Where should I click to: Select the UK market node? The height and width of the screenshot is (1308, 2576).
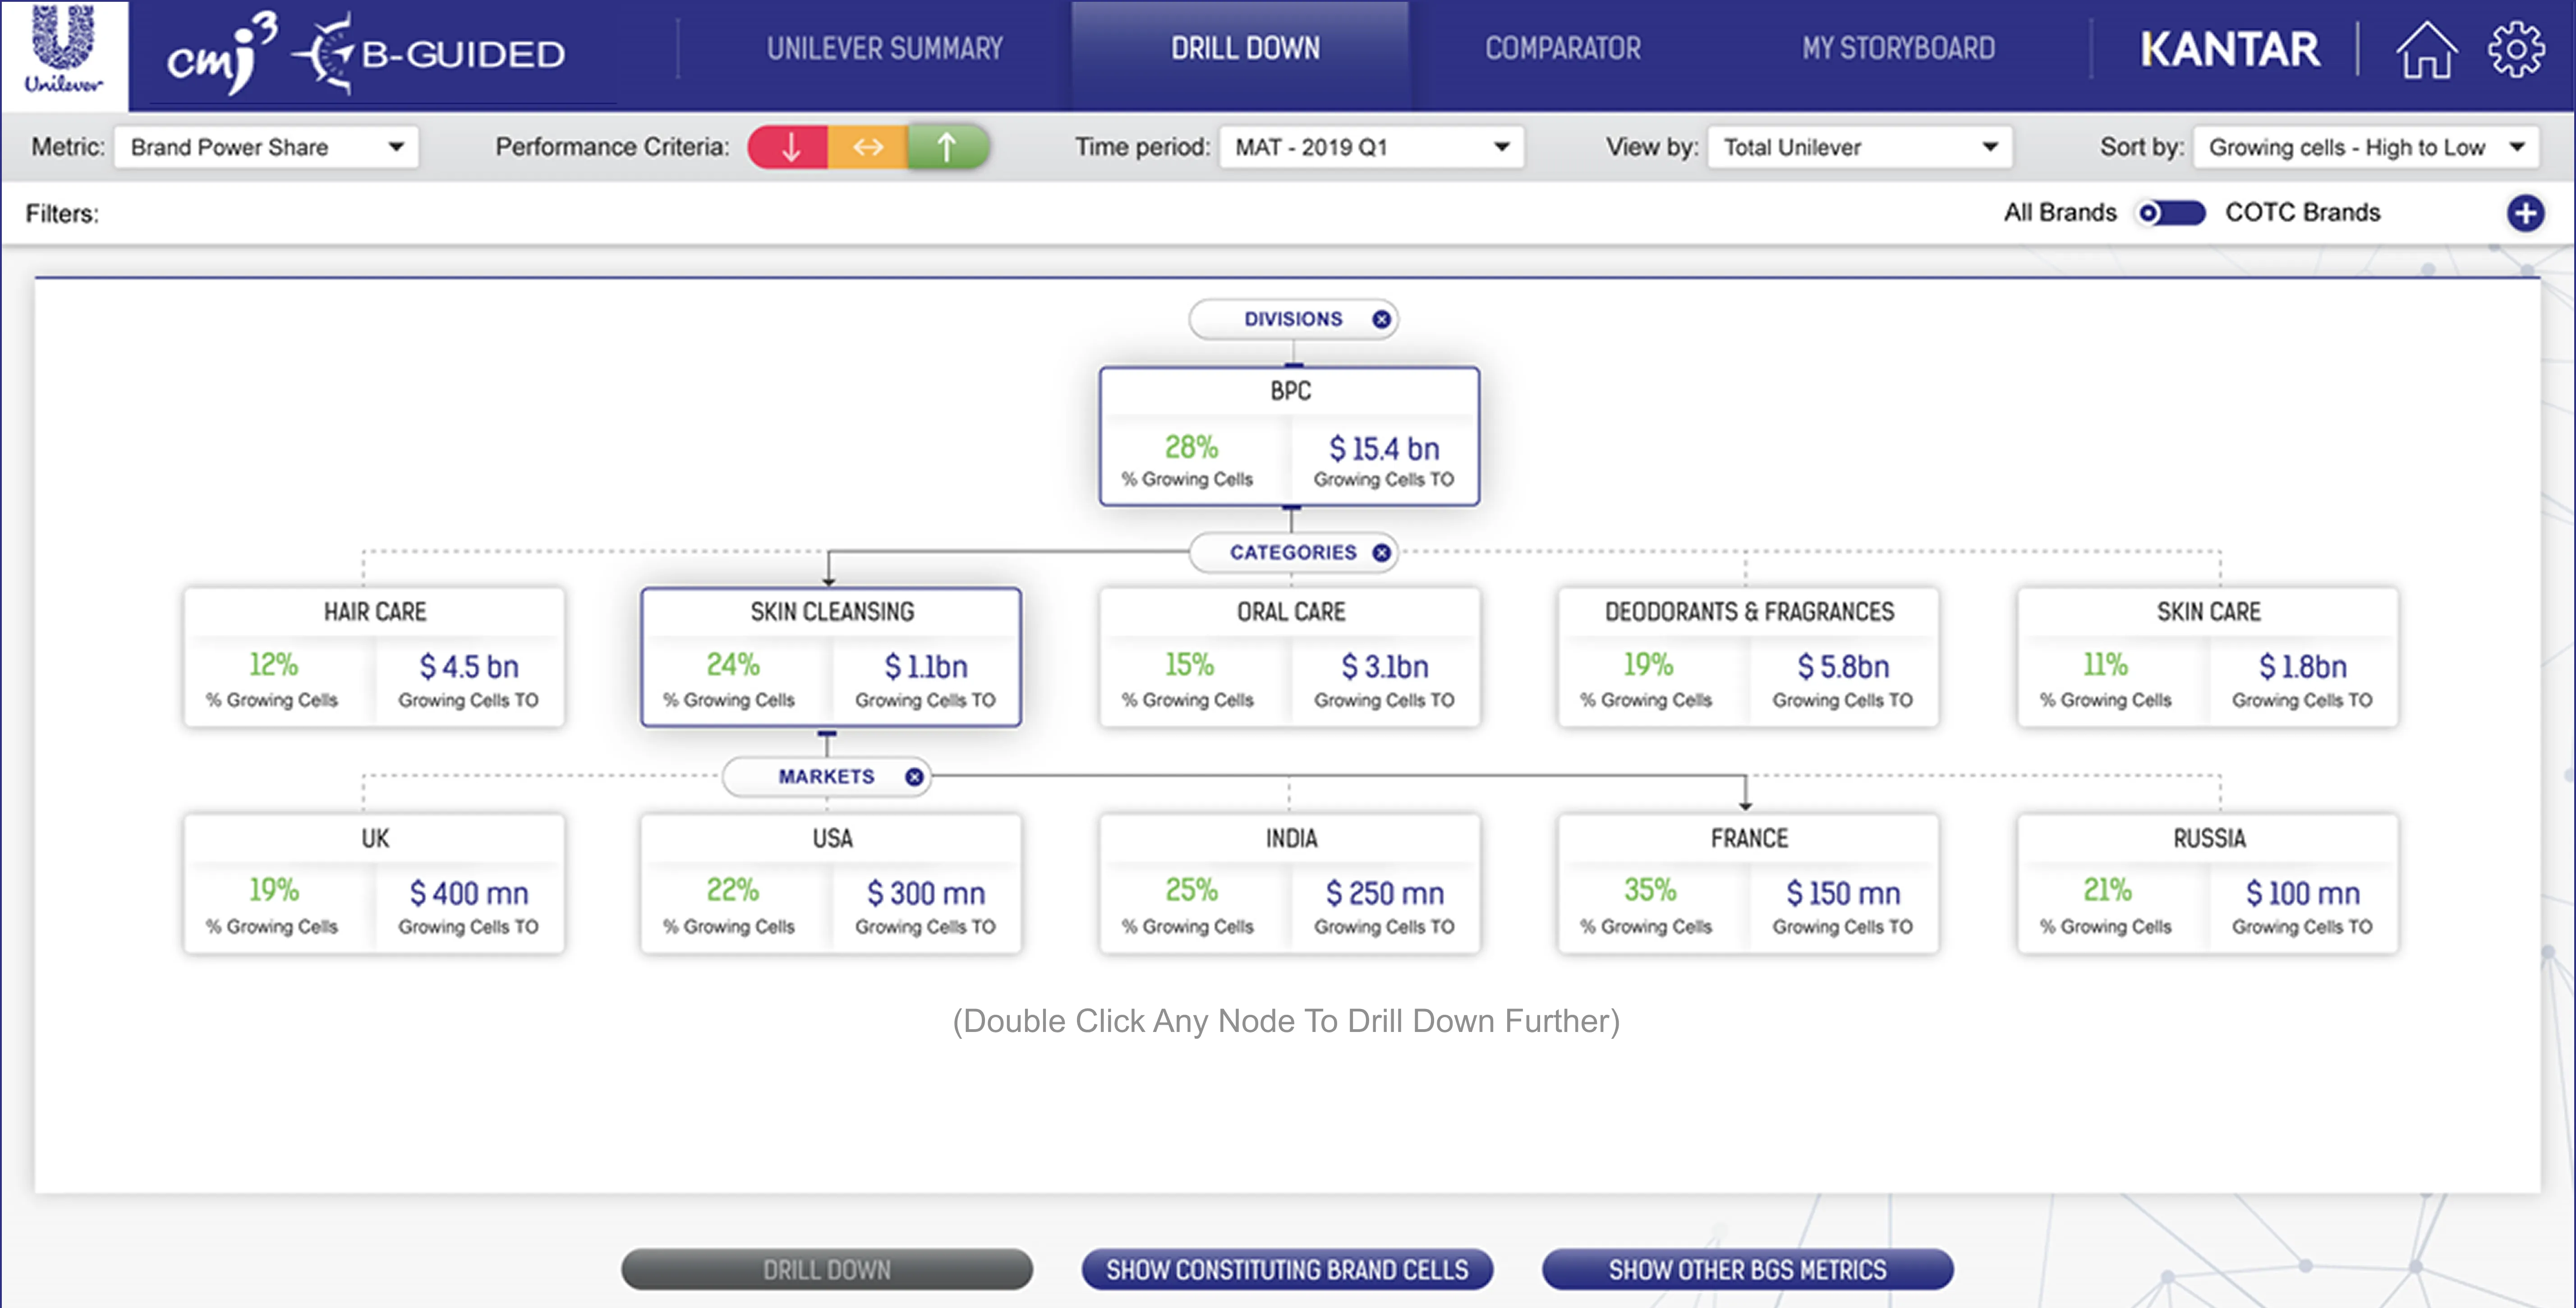coord(374,884)
